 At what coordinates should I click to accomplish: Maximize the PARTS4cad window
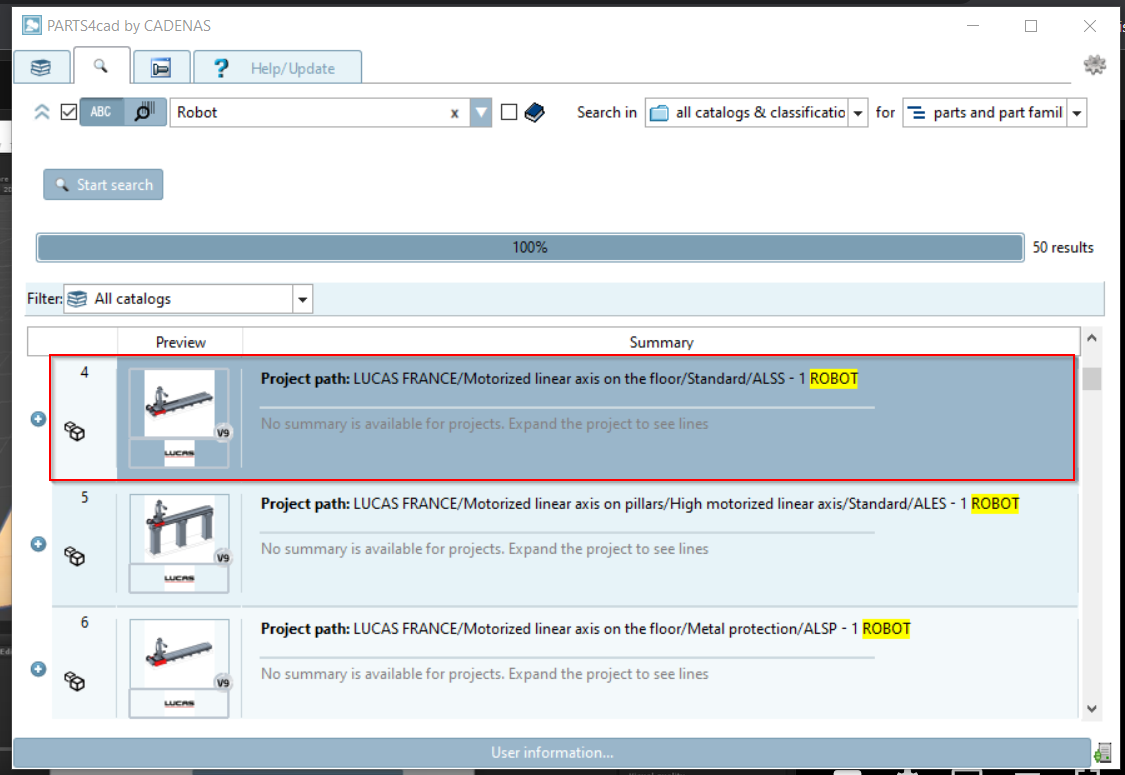pyautogui.click(x=1031, y=26)
